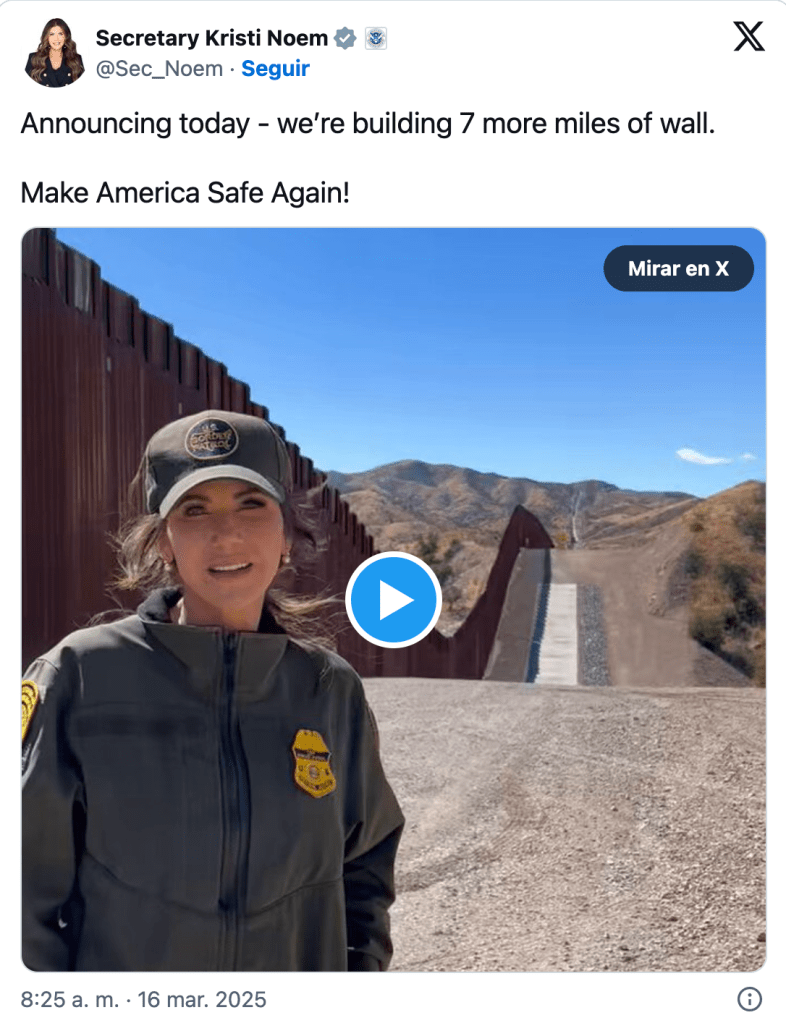
Task: Click the Secretary Kristi Noem display name
Action: coord(212,38)
